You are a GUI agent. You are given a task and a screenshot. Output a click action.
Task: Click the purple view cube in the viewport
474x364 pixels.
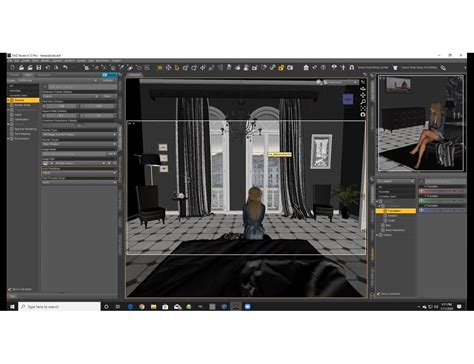point(348,99)
